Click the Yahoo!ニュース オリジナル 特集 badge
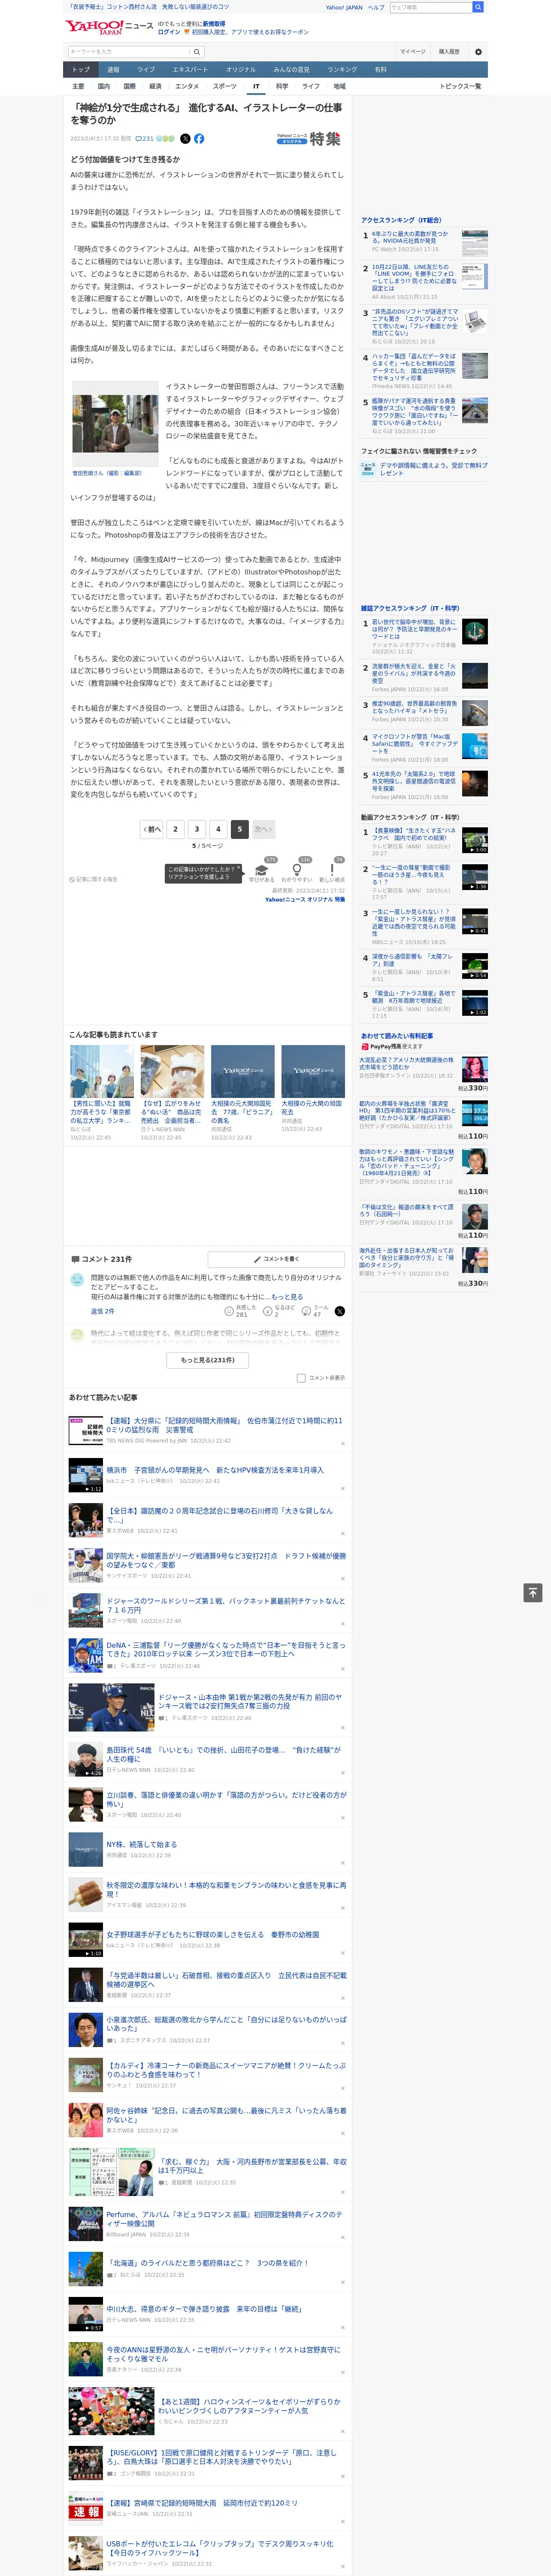Screen dimensions: 551x2576 click(309, 139)
